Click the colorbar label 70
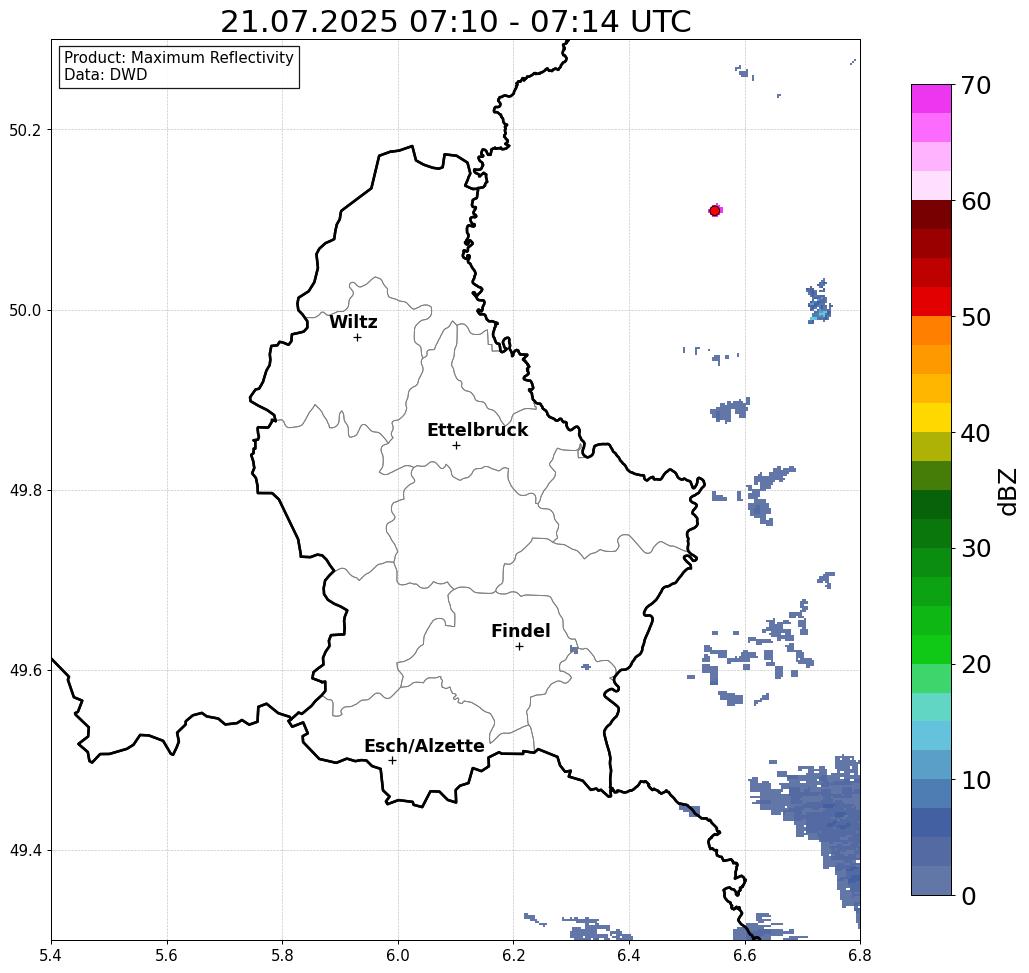The image size is (1029, 973). (976, 85)
